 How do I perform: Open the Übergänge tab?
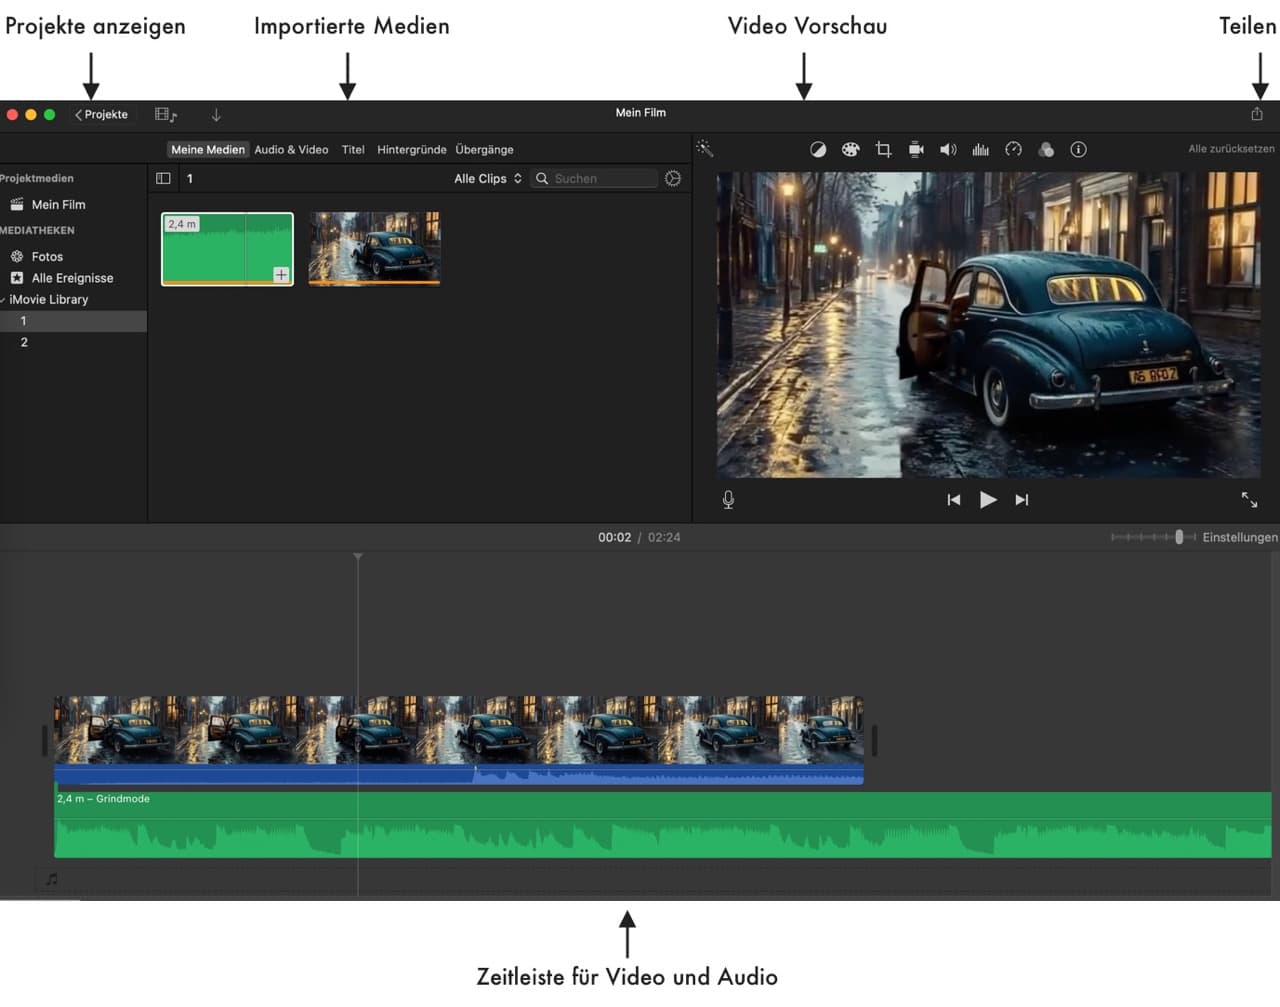(485, 149)
